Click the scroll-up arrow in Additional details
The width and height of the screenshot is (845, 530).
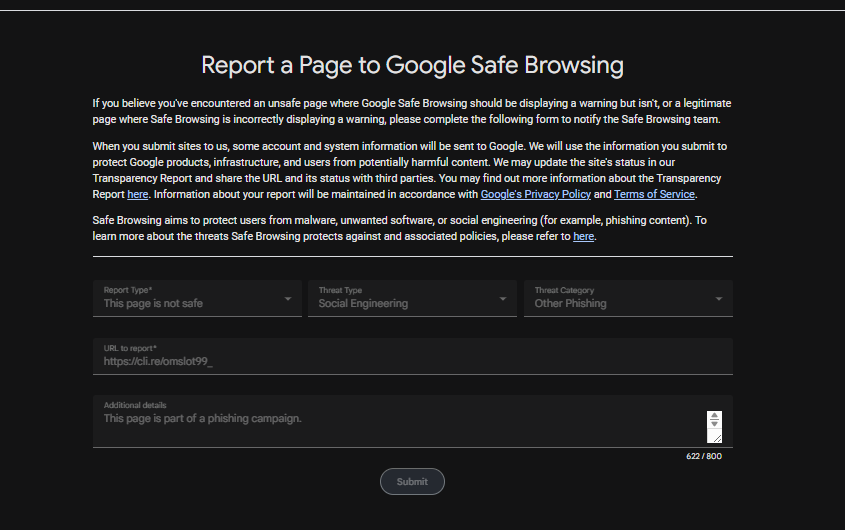pos(714,416)
